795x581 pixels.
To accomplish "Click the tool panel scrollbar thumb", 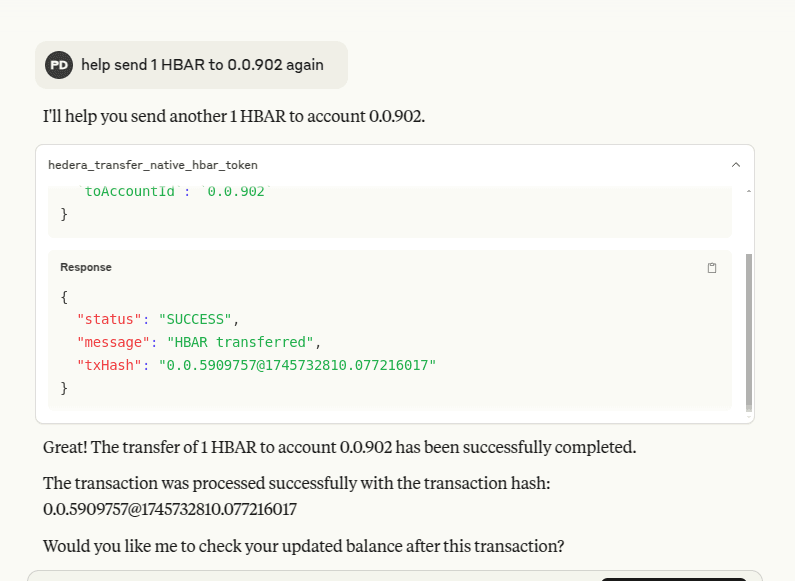I will [749, 332].
